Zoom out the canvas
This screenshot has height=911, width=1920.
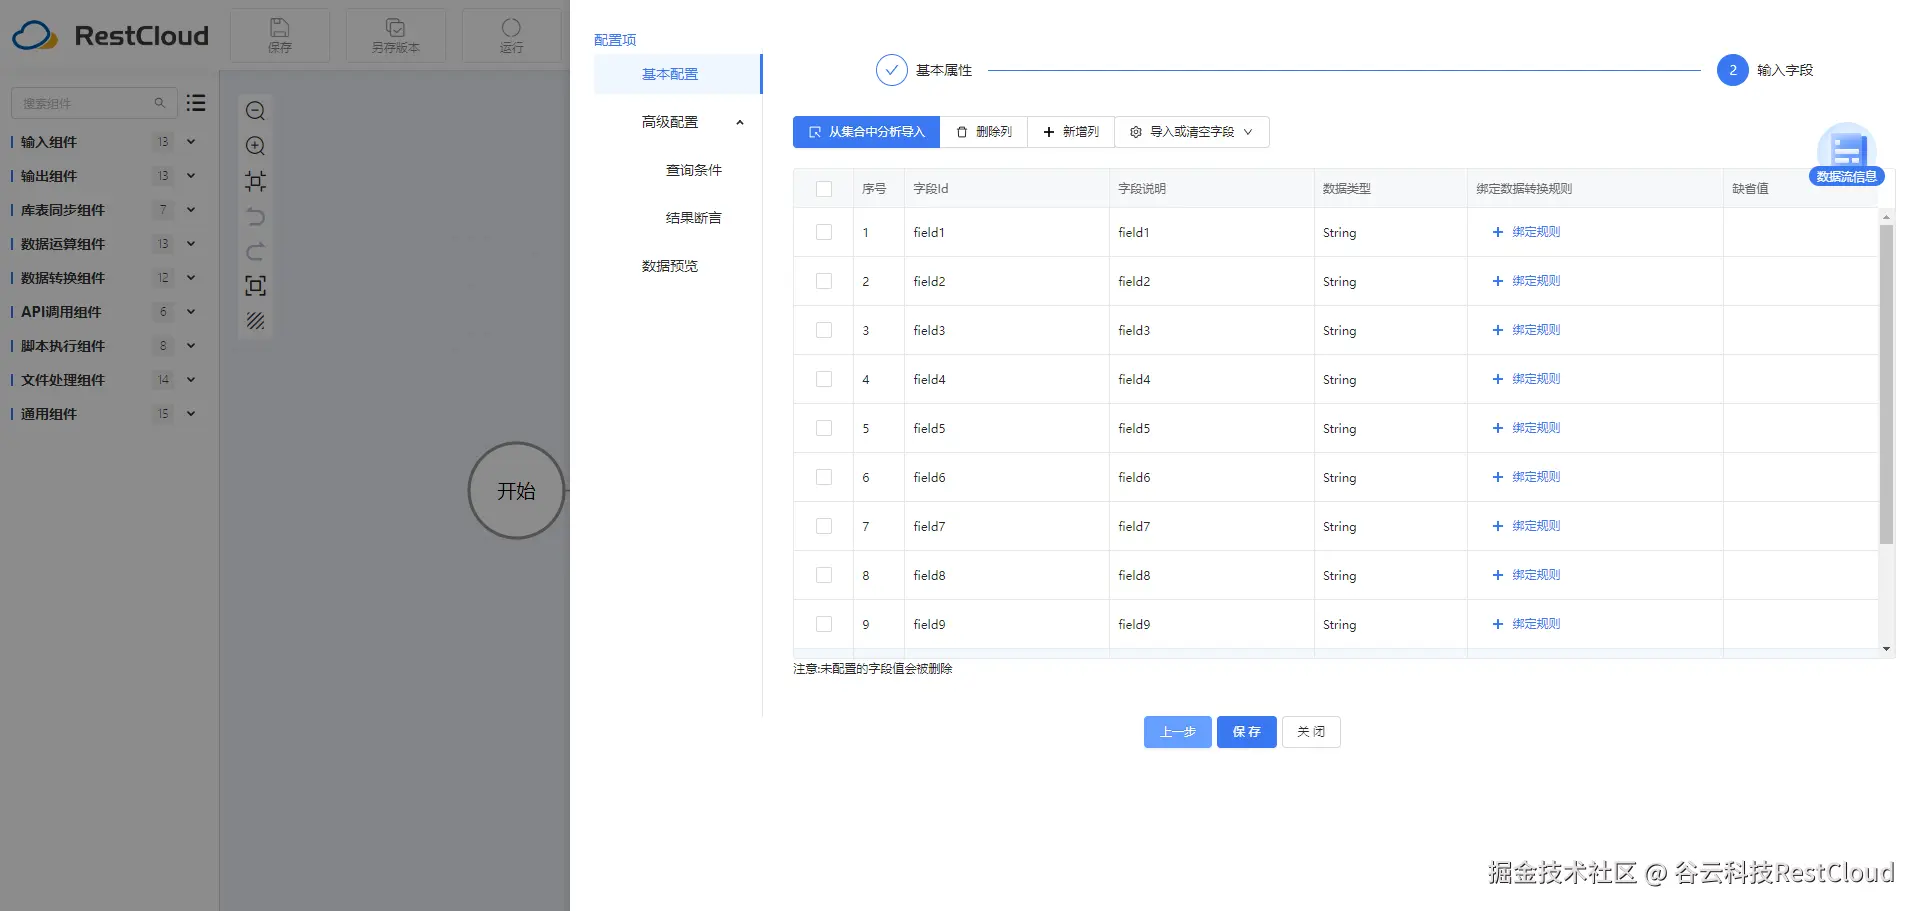tap(256, 111)
